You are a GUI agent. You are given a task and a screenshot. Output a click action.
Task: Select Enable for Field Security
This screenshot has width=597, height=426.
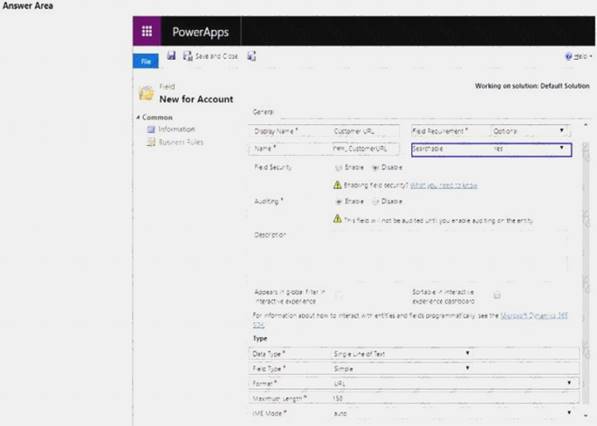click(x=338, y=168)
